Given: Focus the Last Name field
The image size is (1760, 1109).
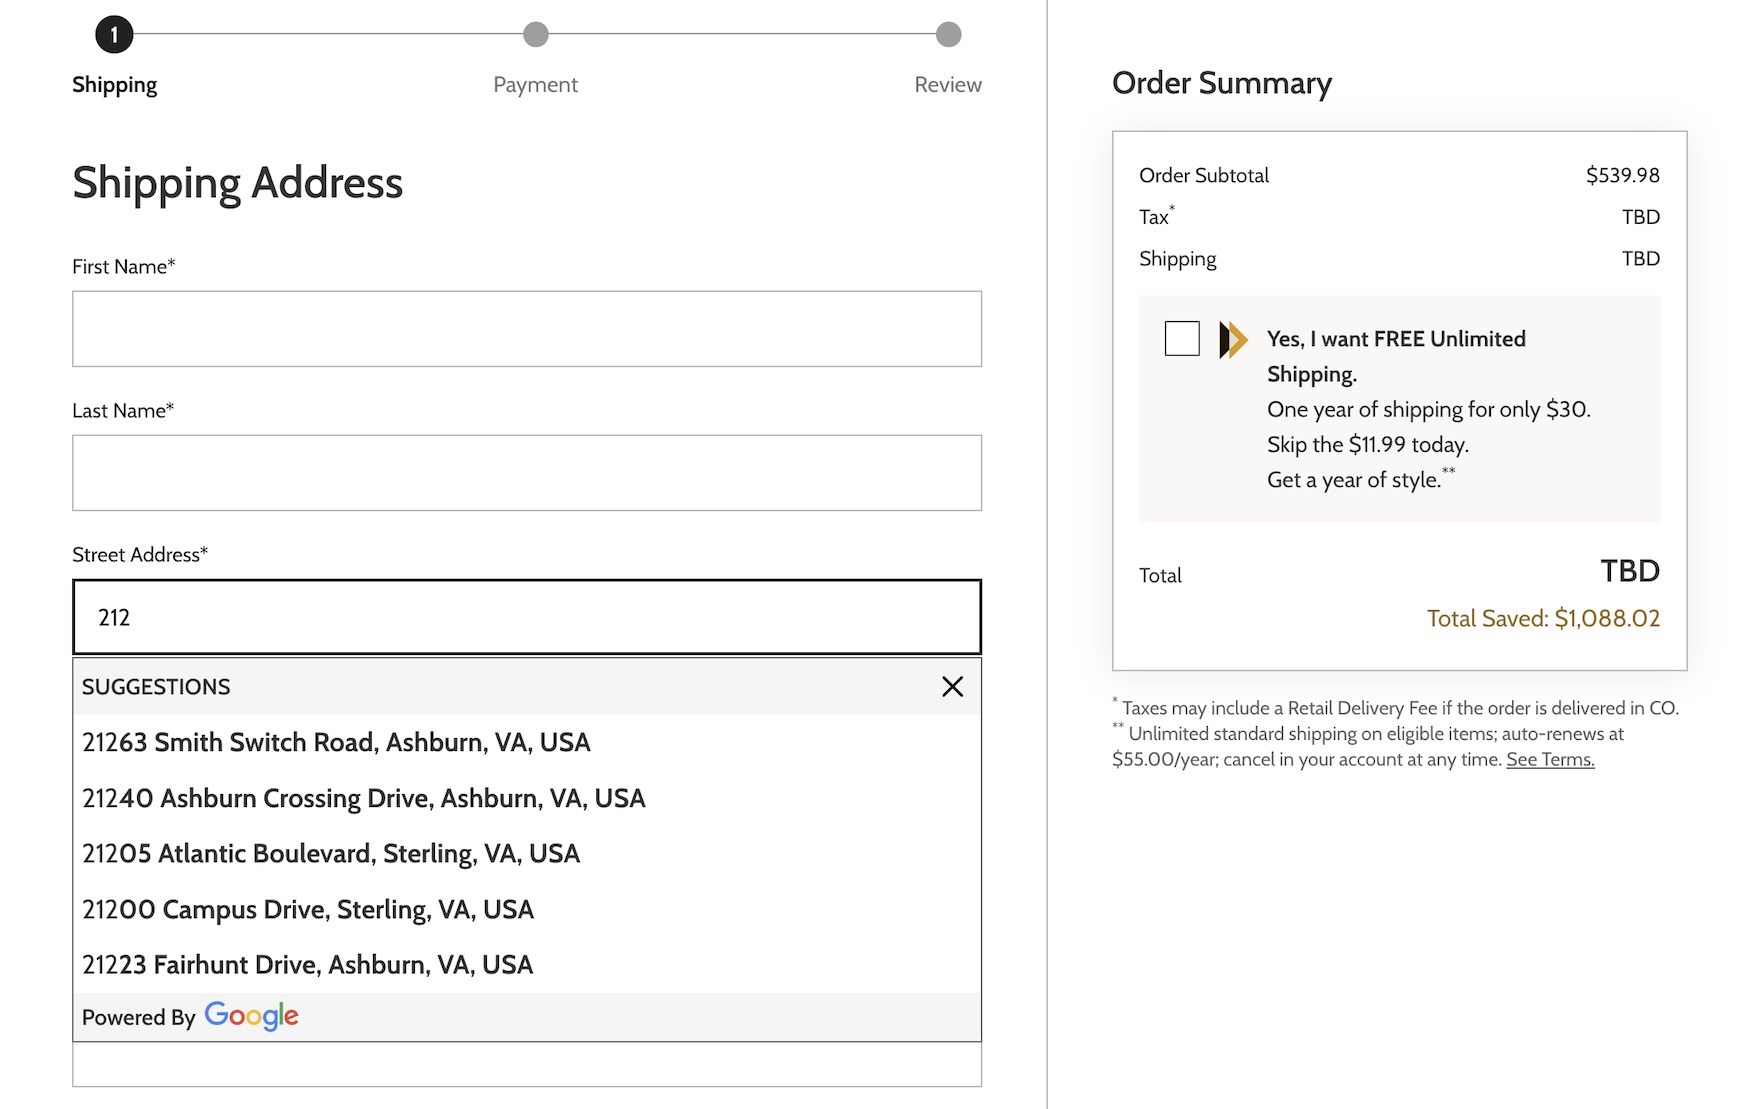Looking at the screenshot, I should point(526,473).
